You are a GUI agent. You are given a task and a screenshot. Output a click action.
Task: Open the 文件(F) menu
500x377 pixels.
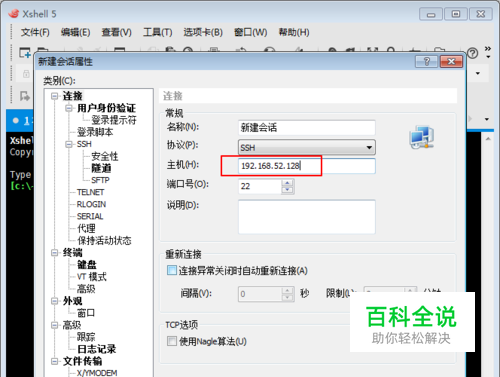[x=35, y=32]
